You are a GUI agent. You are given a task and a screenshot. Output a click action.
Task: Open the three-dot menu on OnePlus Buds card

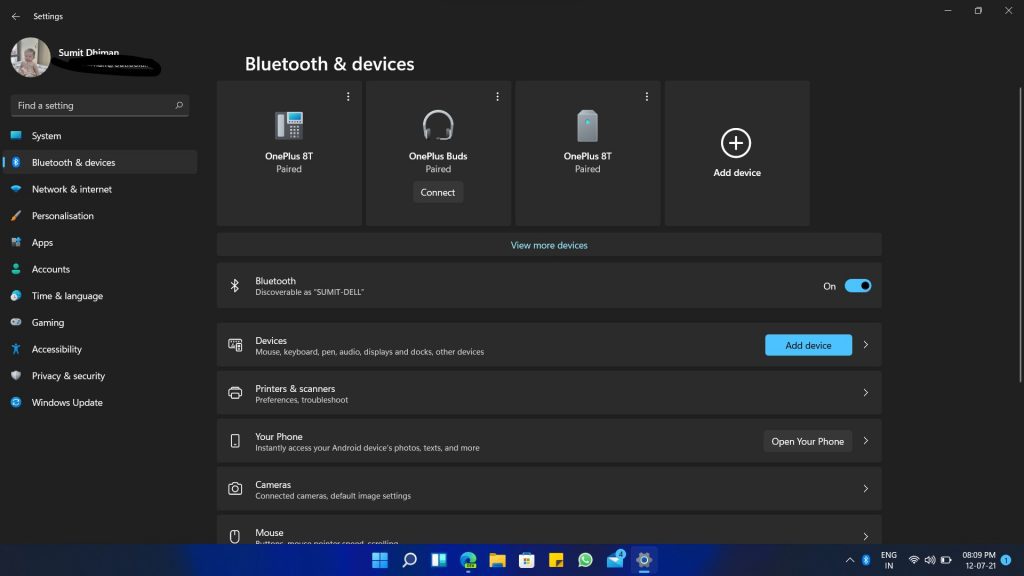pyautogui.click(x=497, y=97)
